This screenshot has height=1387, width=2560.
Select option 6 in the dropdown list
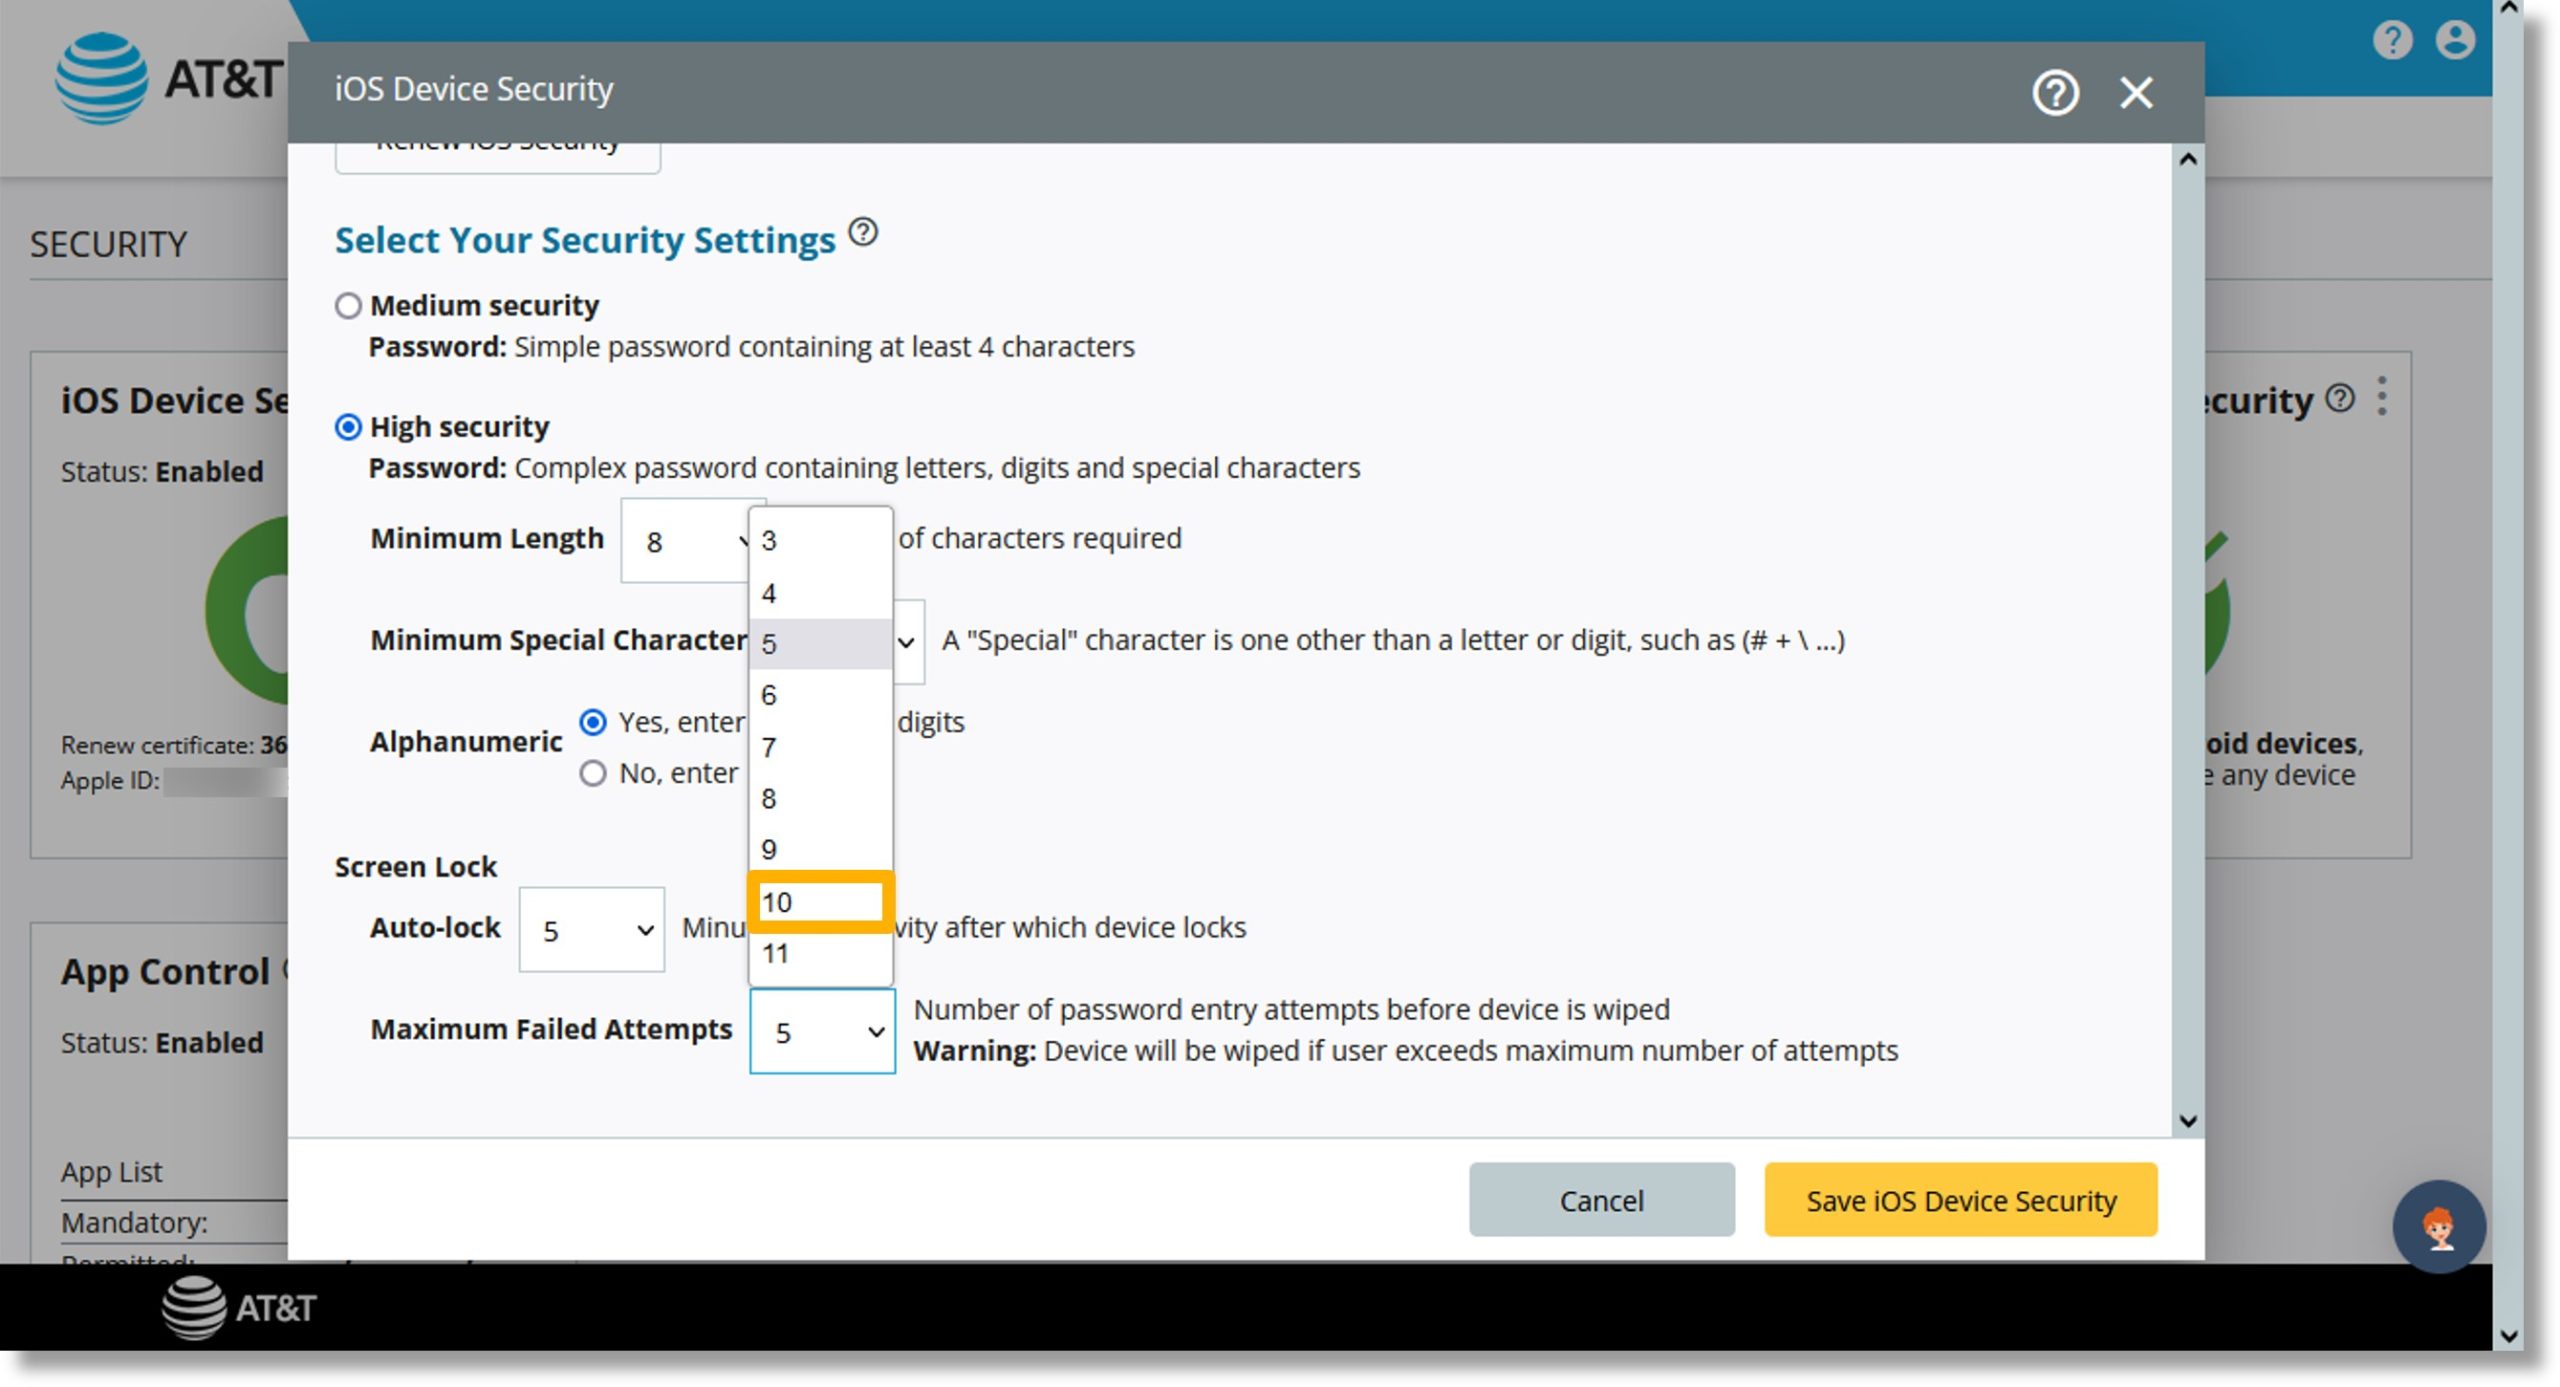[820, 695]
